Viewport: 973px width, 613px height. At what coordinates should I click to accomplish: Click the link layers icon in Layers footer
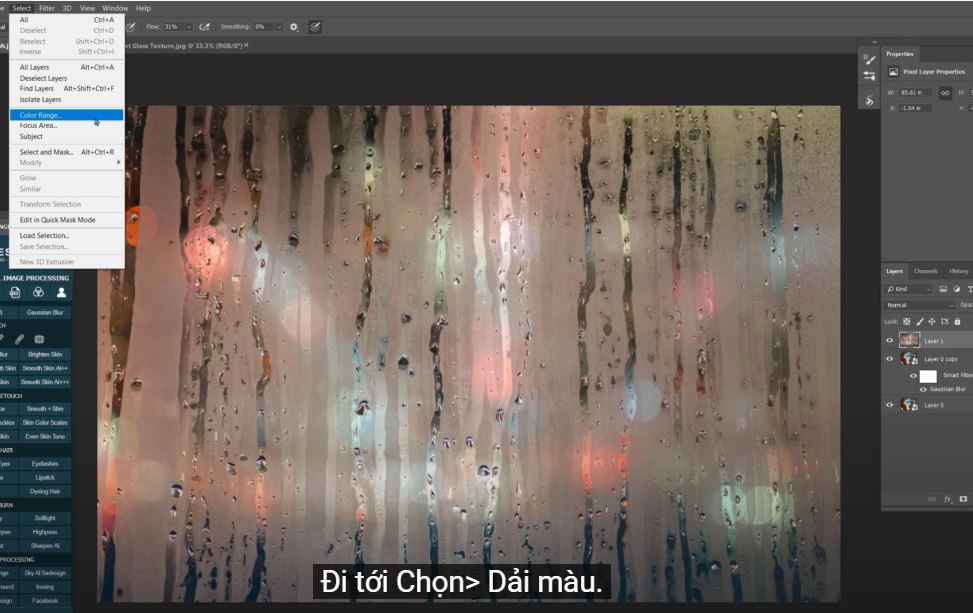click(931, 499)
